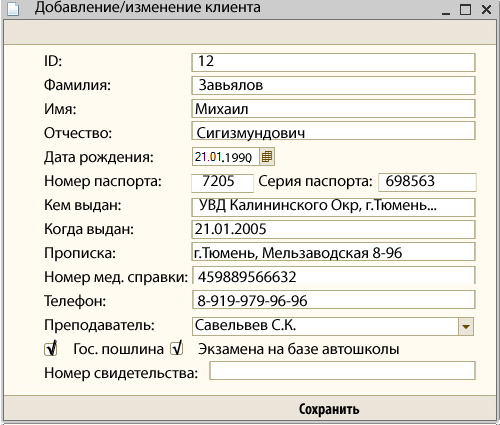Click the Кем выдан field

point(333,207)
